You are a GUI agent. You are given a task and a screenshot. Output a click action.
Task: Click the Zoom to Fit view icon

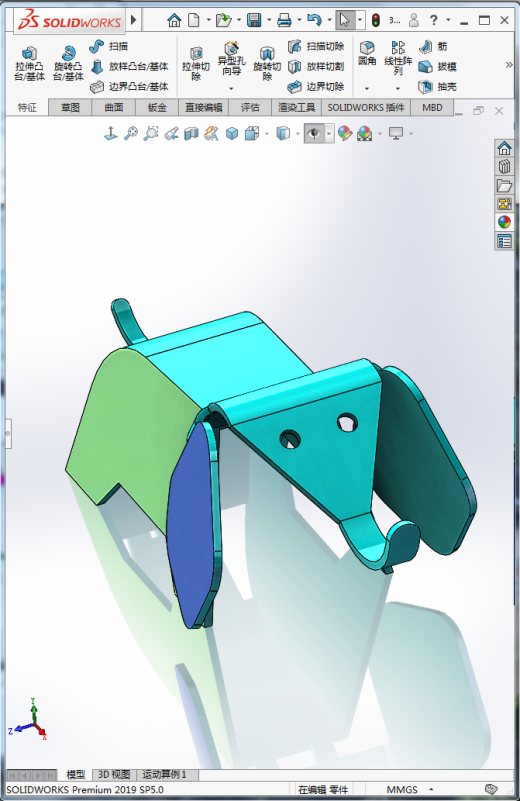click(131, 134)
